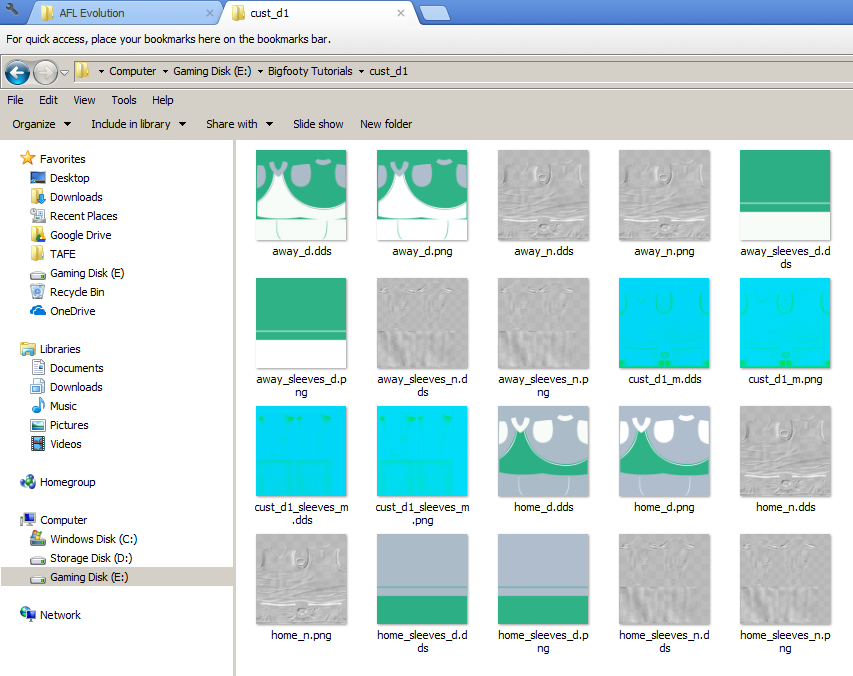
Task: Click the New folder button
Action: [x=386, y=124]
